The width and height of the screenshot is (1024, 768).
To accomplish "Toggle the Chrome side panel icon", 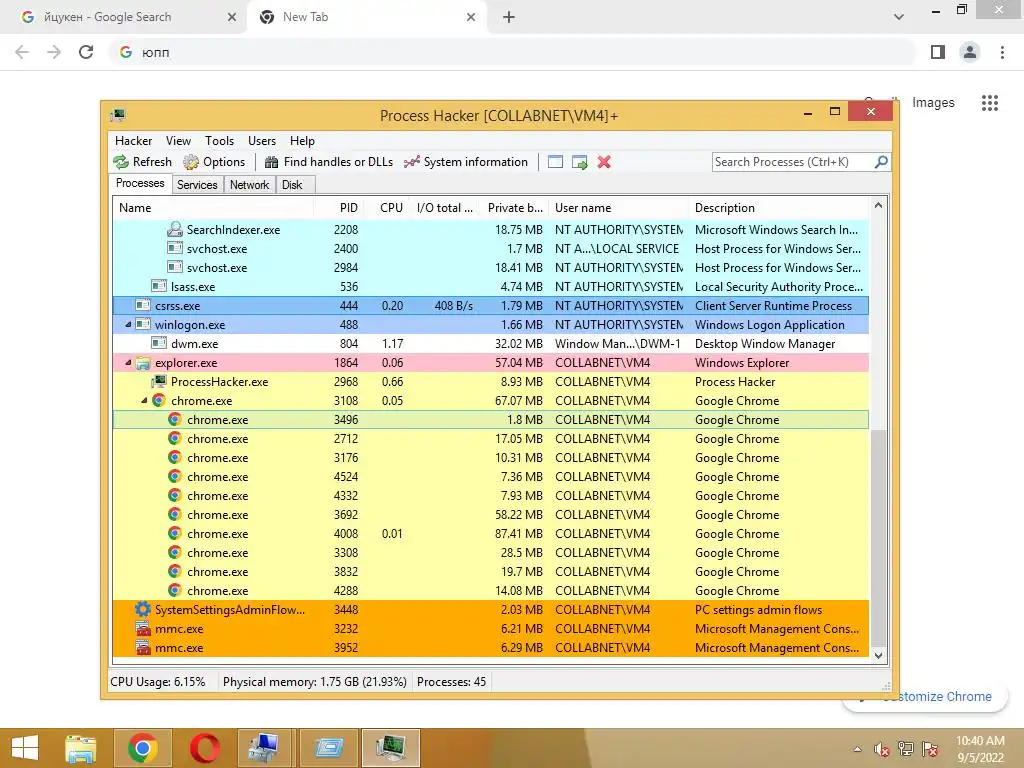I will click(x=938, y=52).
